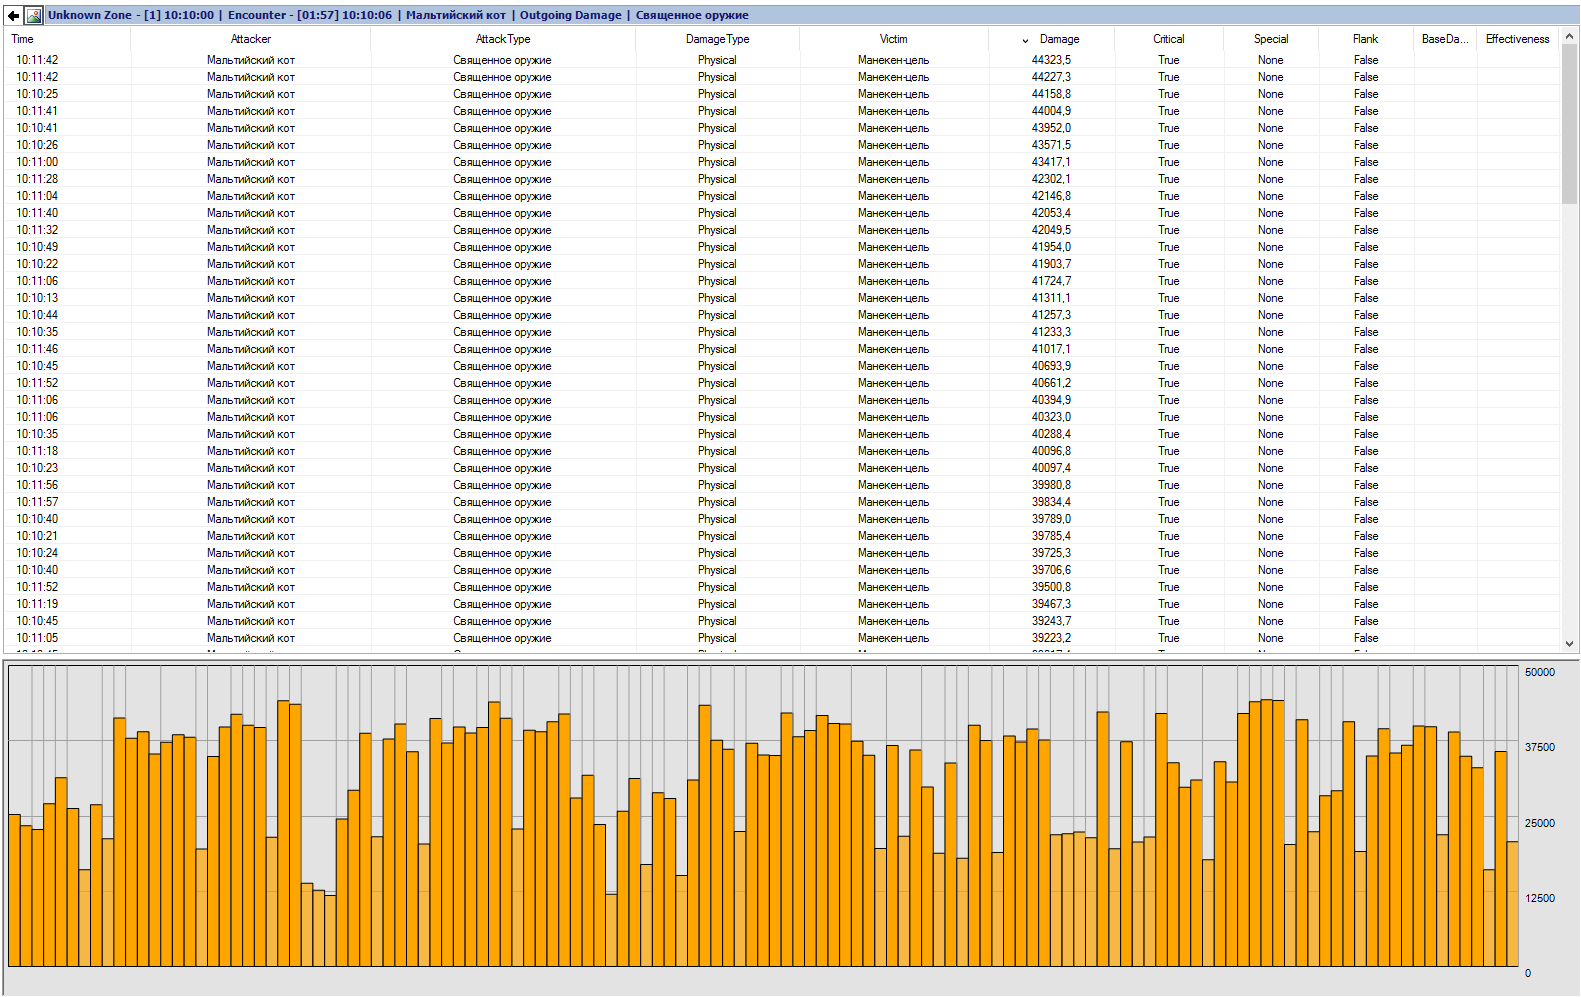Toggle Damage column sort arrow
Screen dimensions: 1581x997
1025,40
